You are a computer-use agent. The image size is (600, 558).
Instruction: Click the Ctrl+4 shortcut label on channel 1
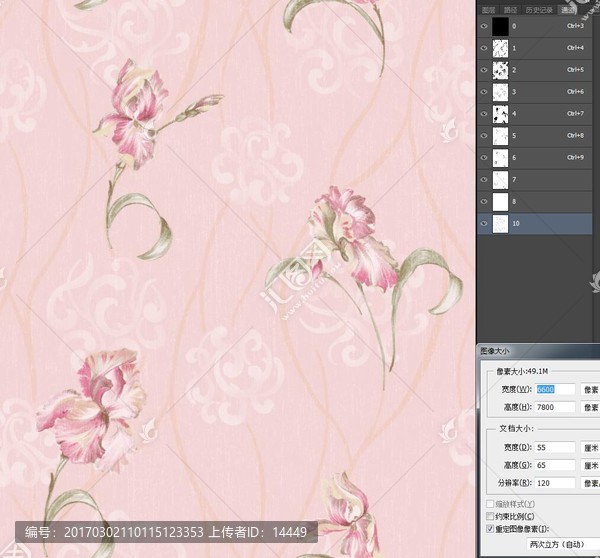[576, 48]
